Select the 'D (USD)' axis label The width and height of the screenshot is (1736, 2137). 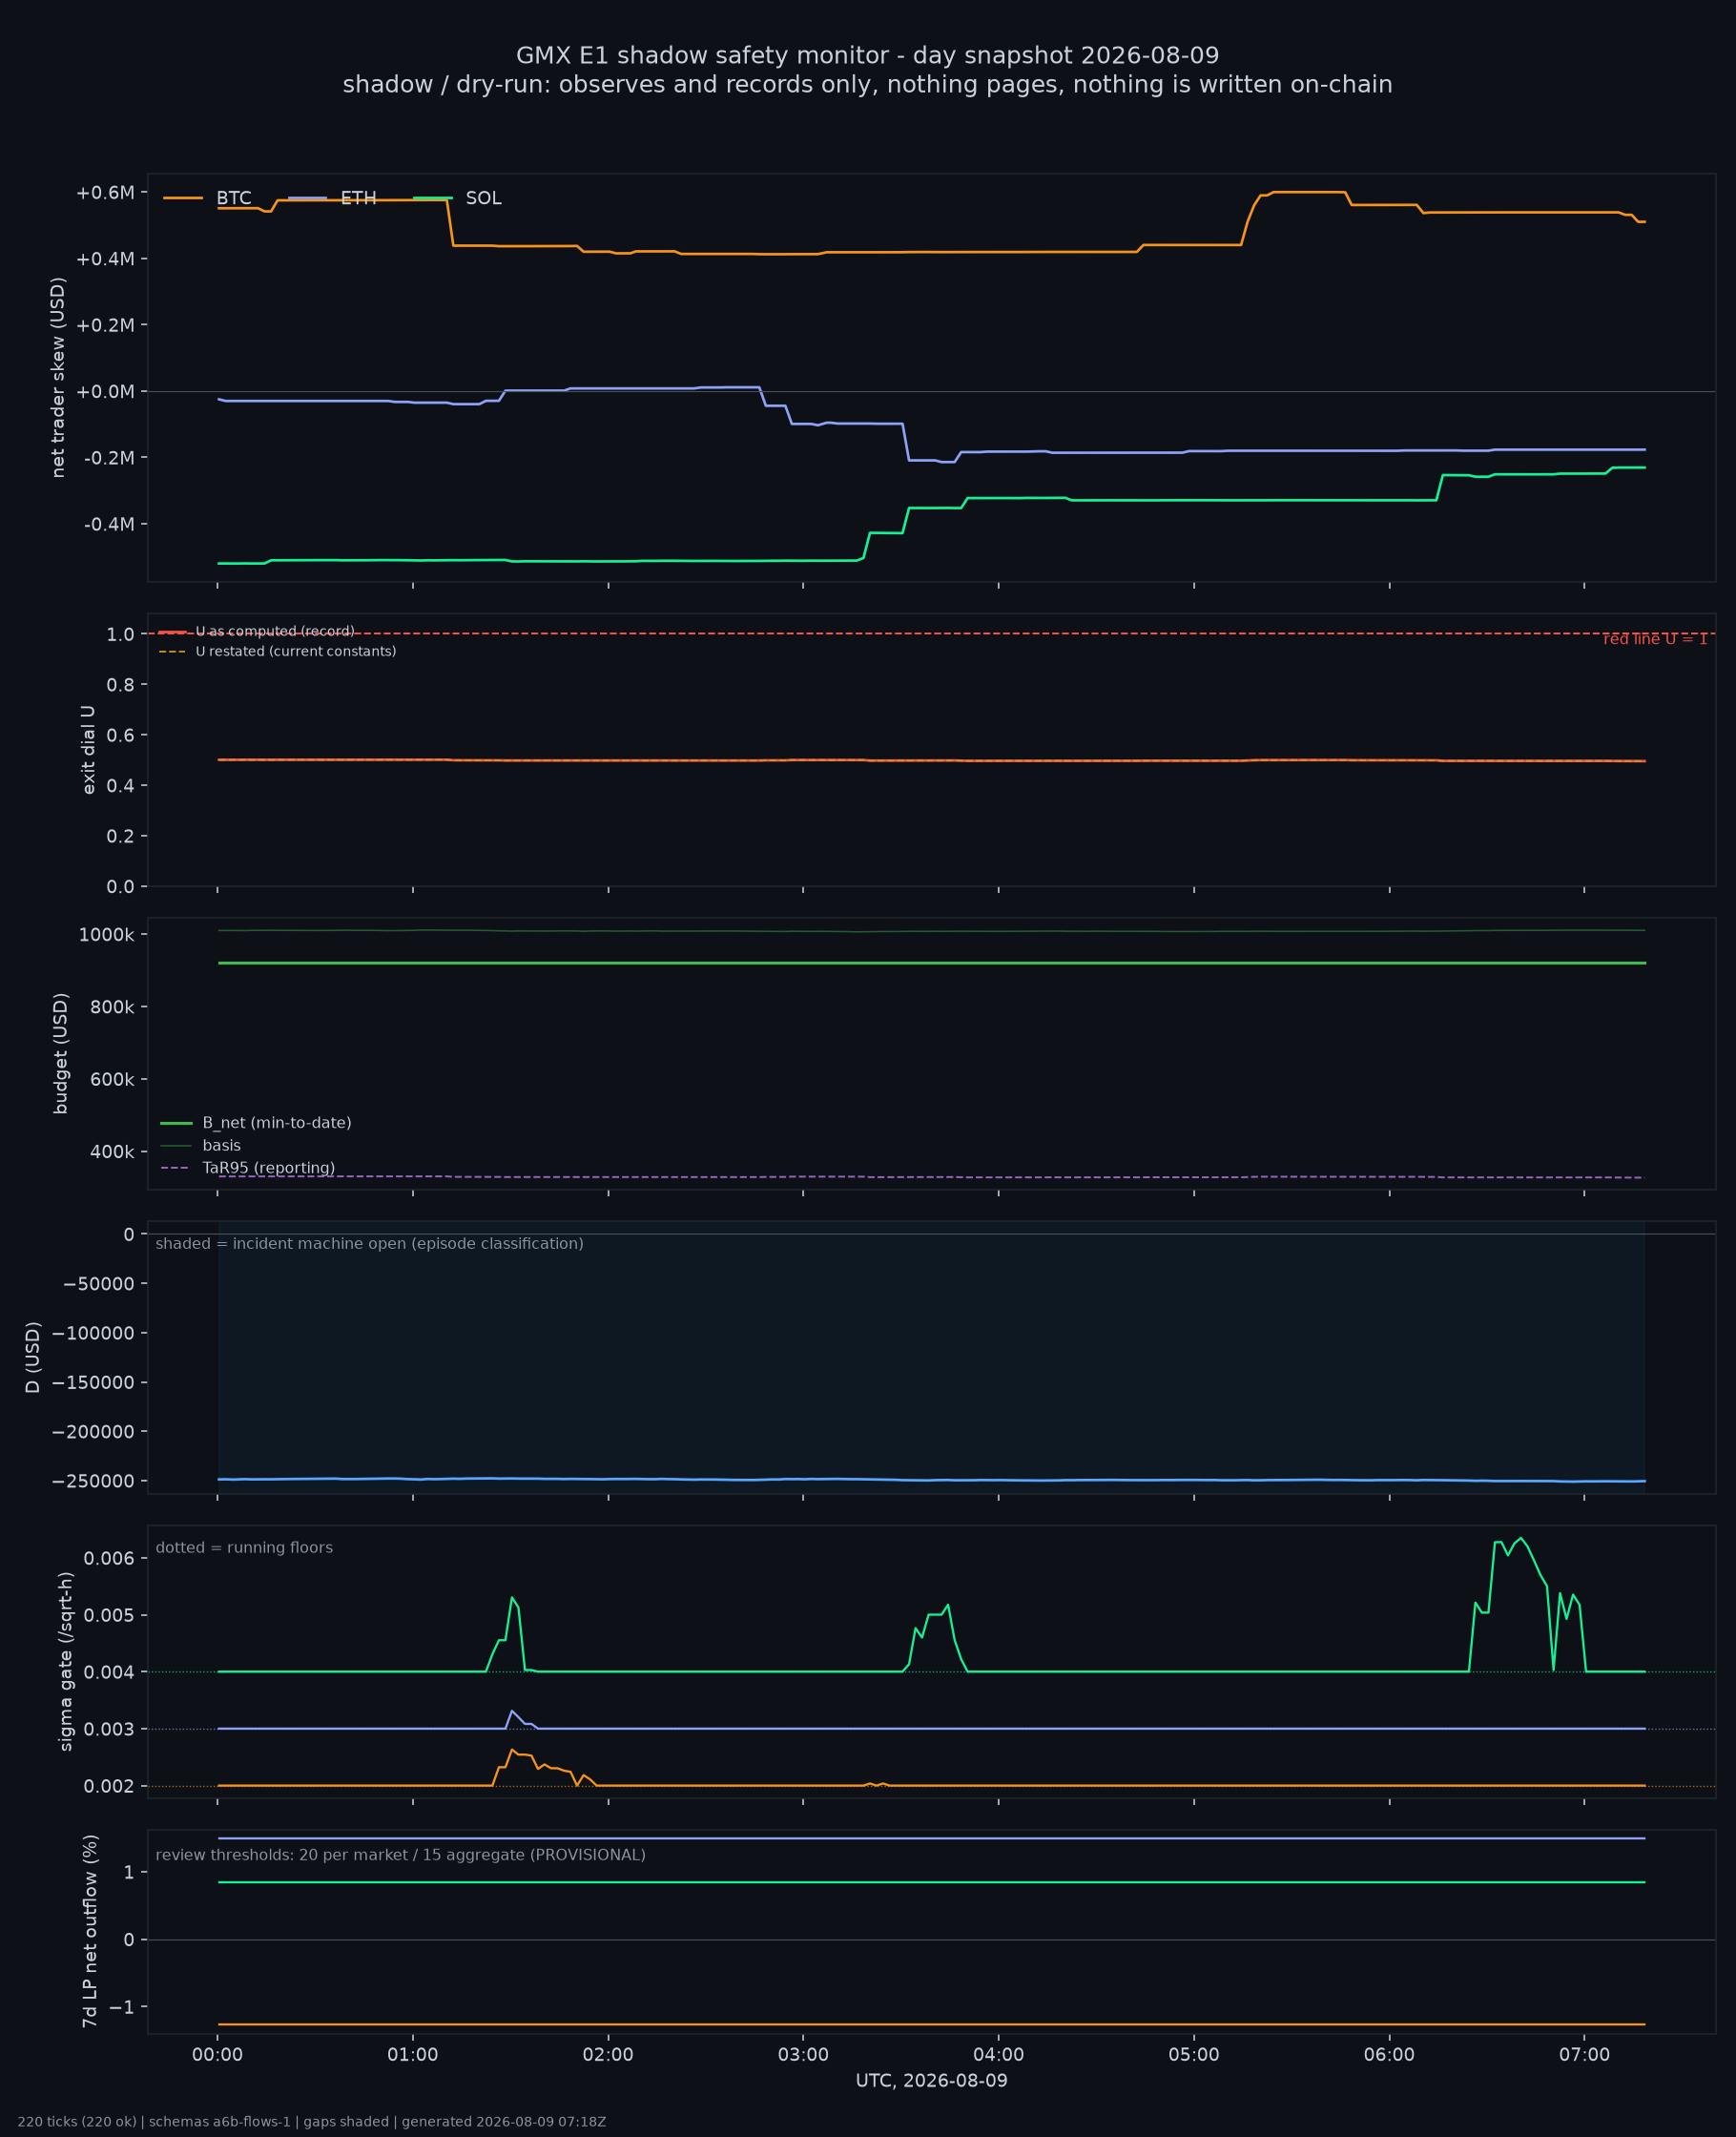coord(33,1357)
